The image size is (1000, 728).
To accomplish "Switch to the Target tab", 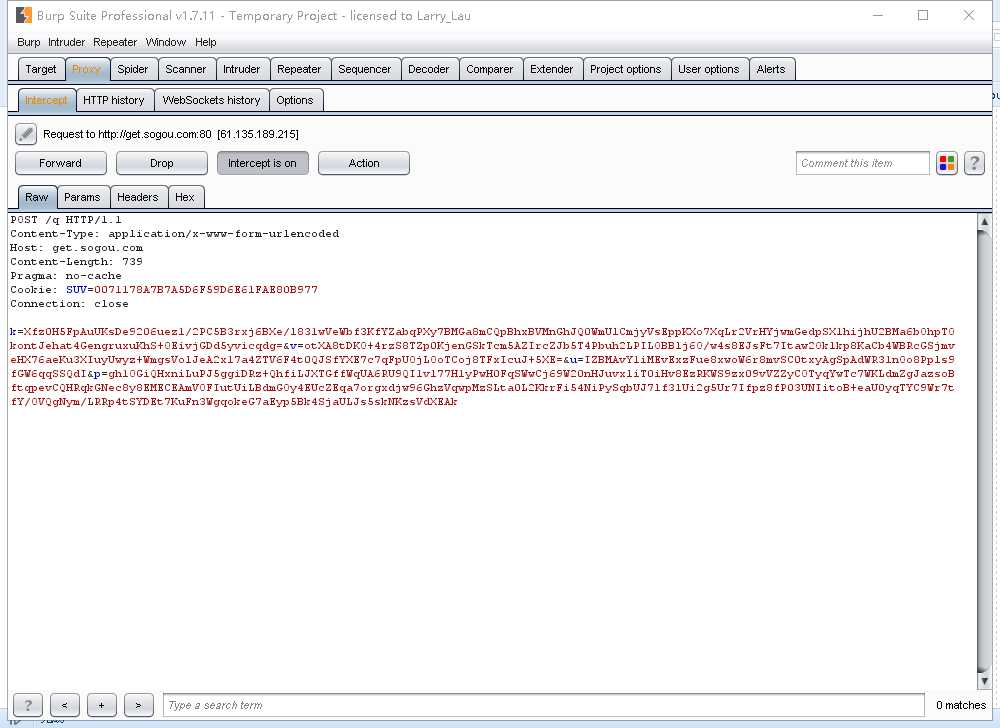I will coord(41,69).
